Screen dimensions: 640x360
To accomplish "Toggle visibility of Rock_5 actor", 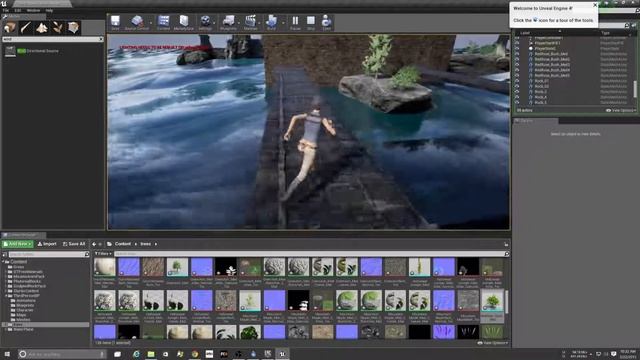I will (x=517, y=102).
